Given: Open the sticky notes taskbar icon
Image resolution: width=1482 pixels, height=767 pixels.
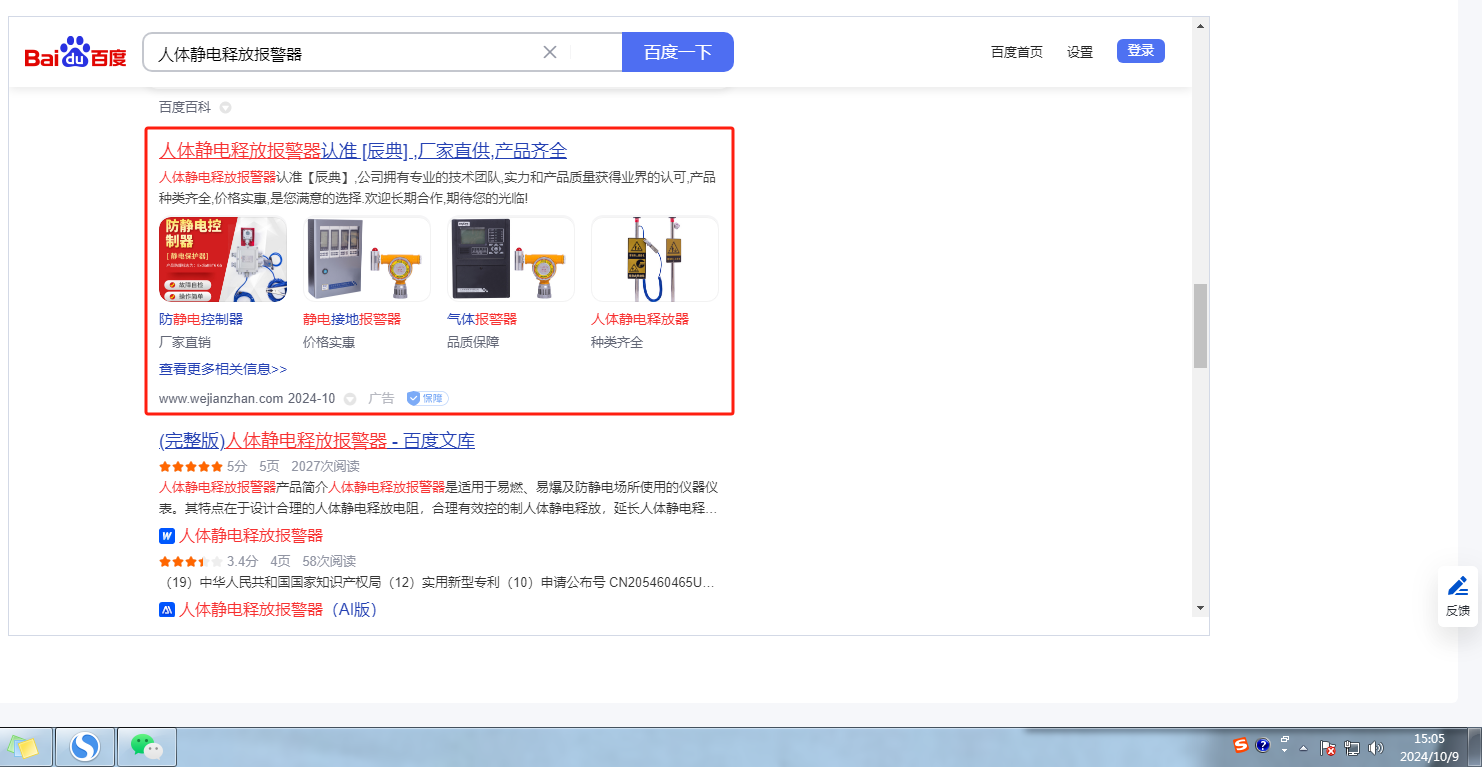Looking at the screenshot, I should click(24, 747).
